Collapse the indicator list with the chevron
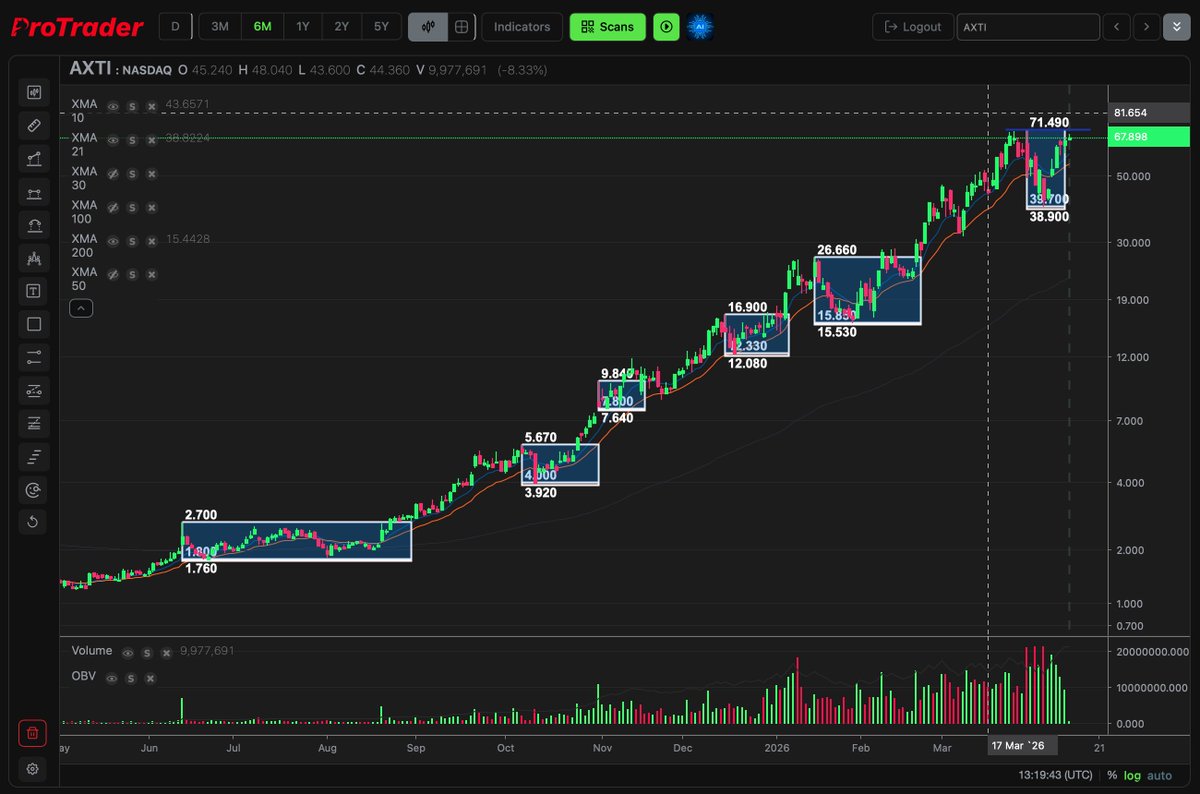The width and height of the screenshot is (1200, 794). click(80, 308)
